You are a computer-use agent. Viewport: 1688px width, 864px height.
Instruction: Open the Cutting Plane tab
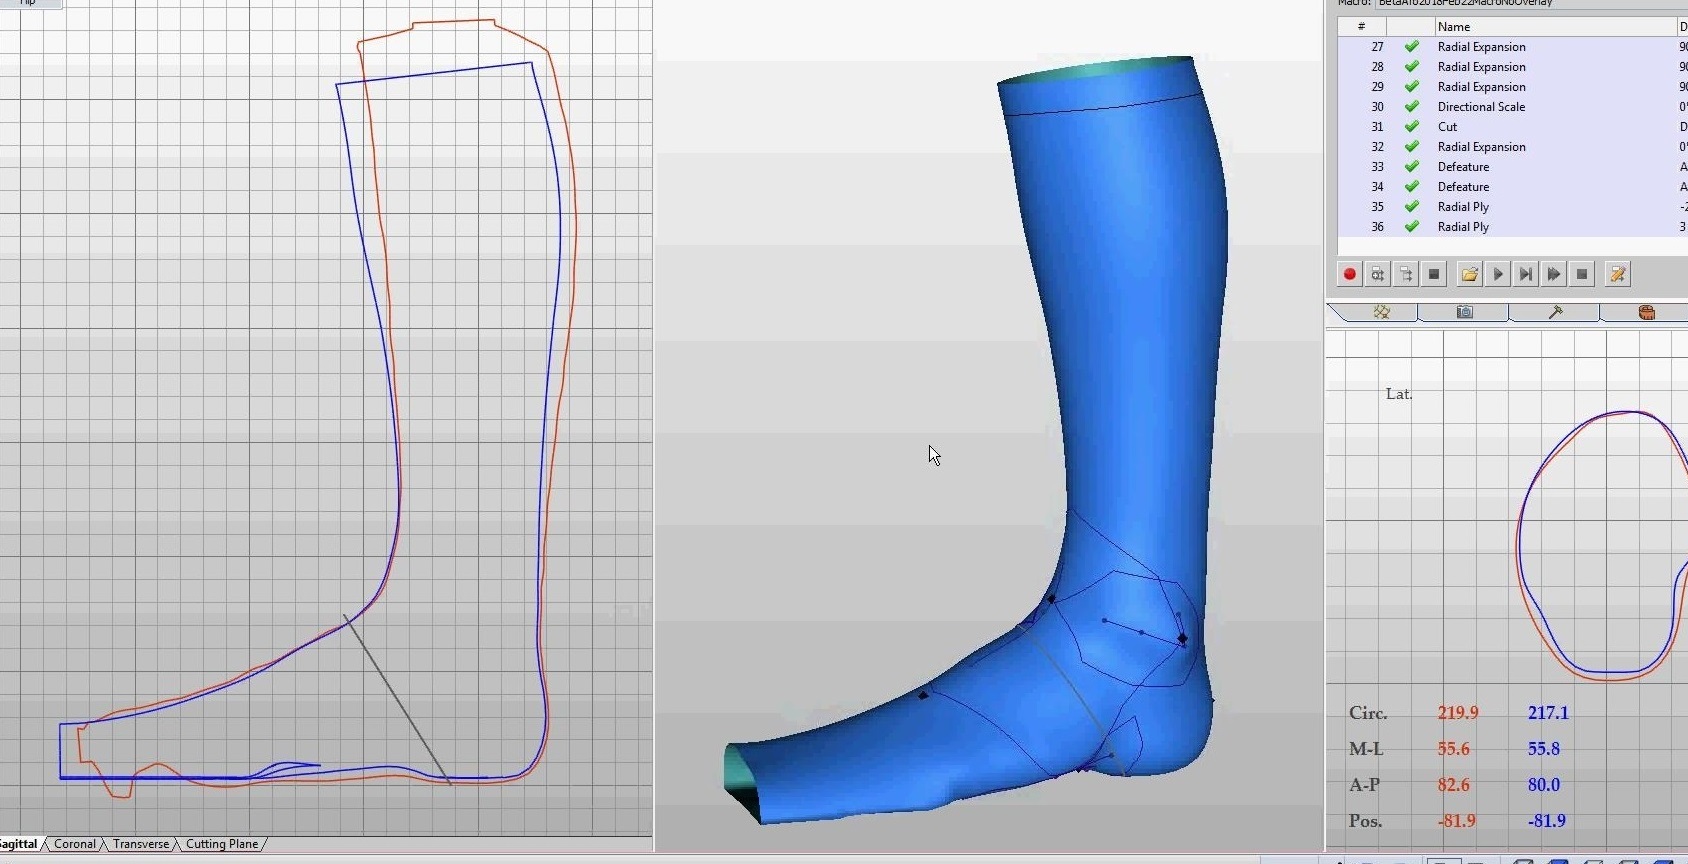point(222,844)
